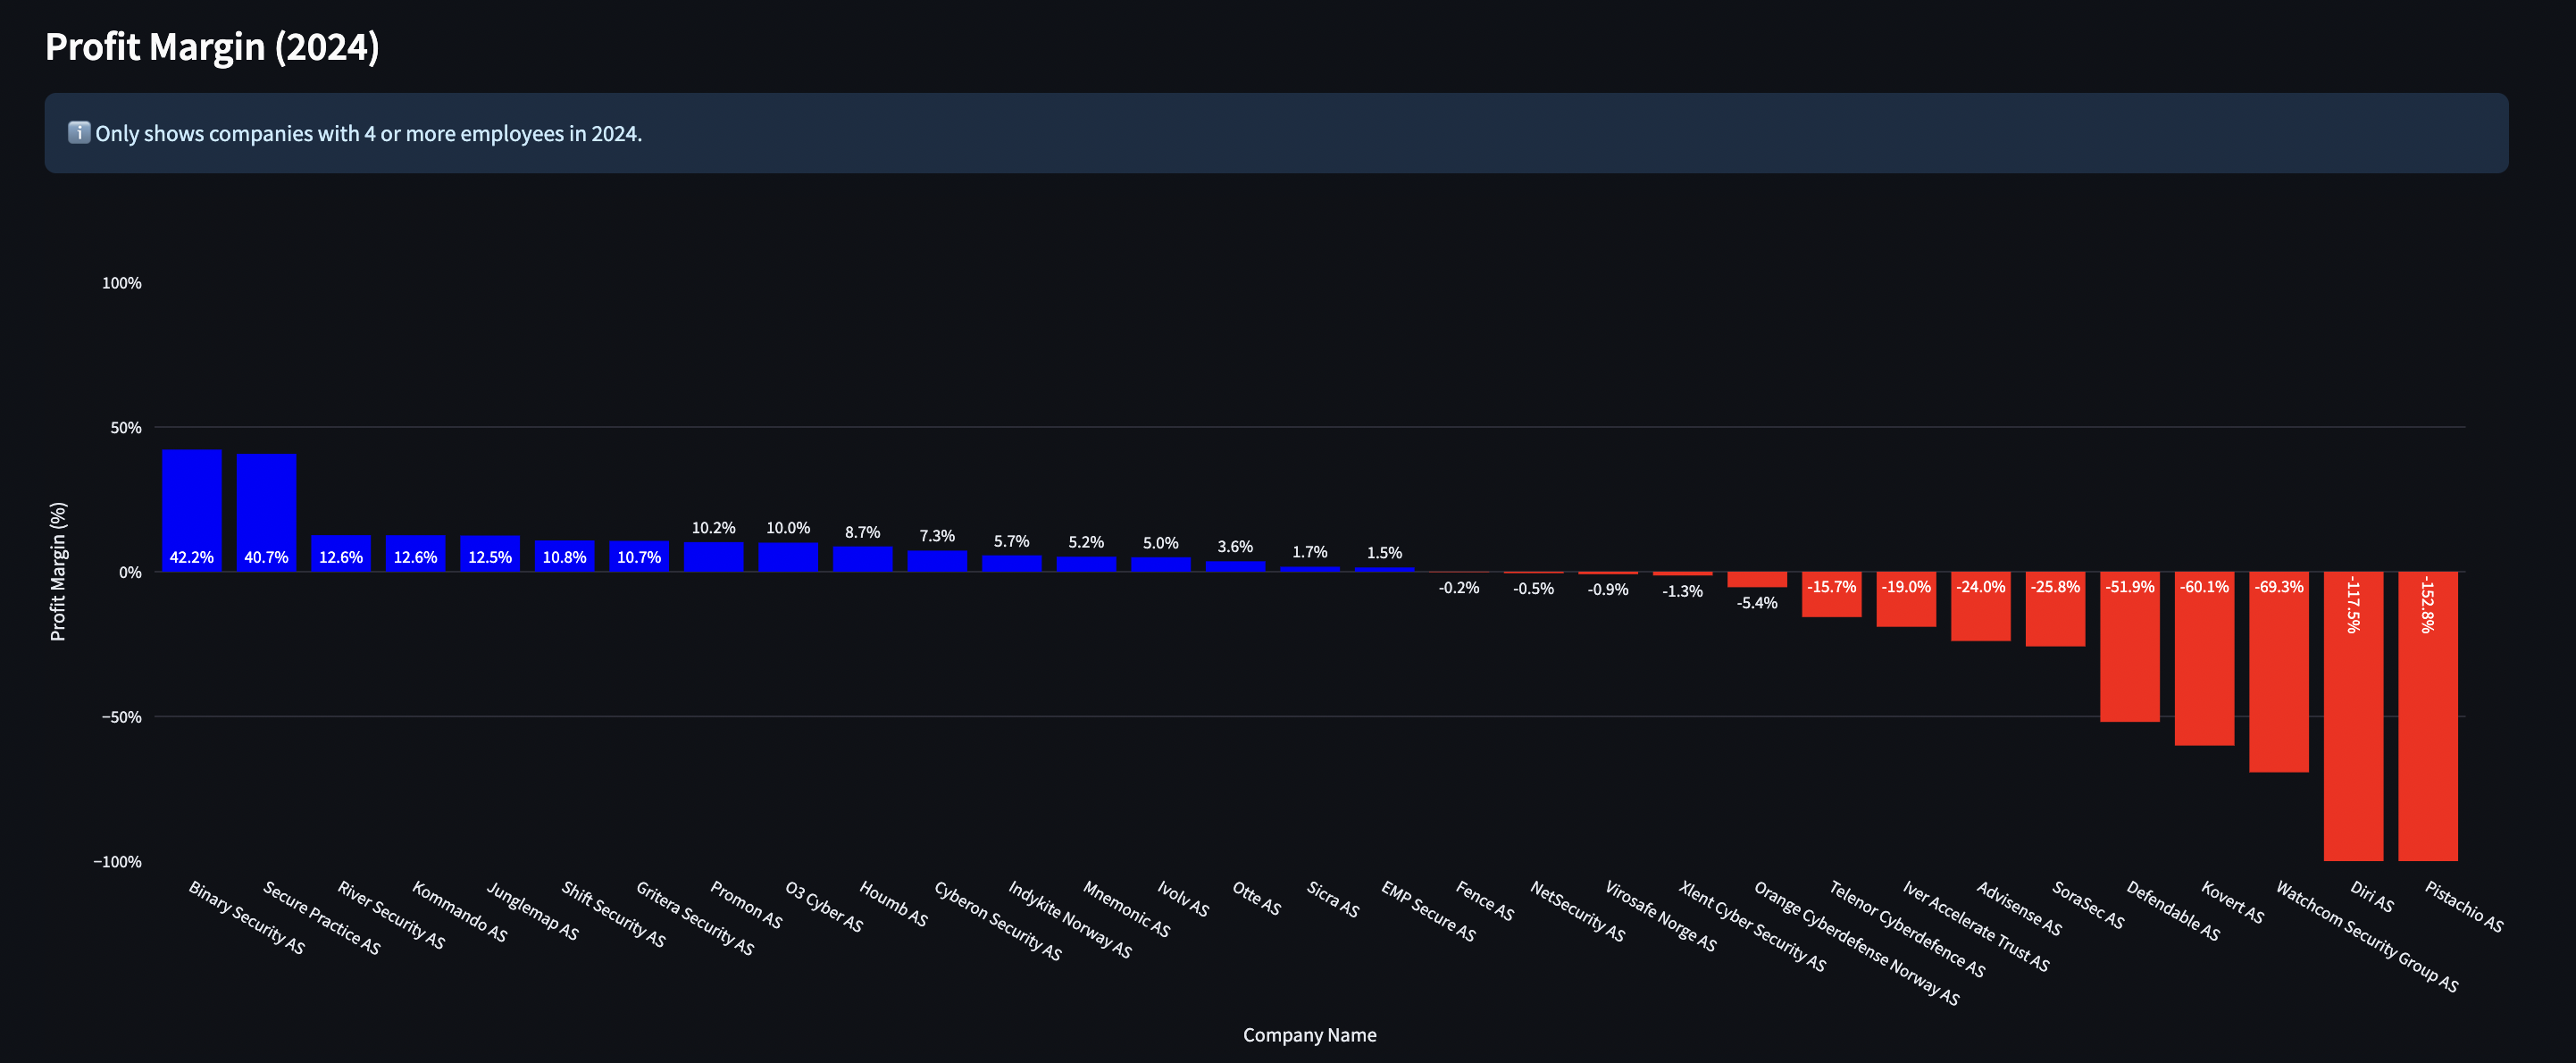Click the '100%' y-axis tick label
The image size is (2576, 1063).
[x=122, y=283]
